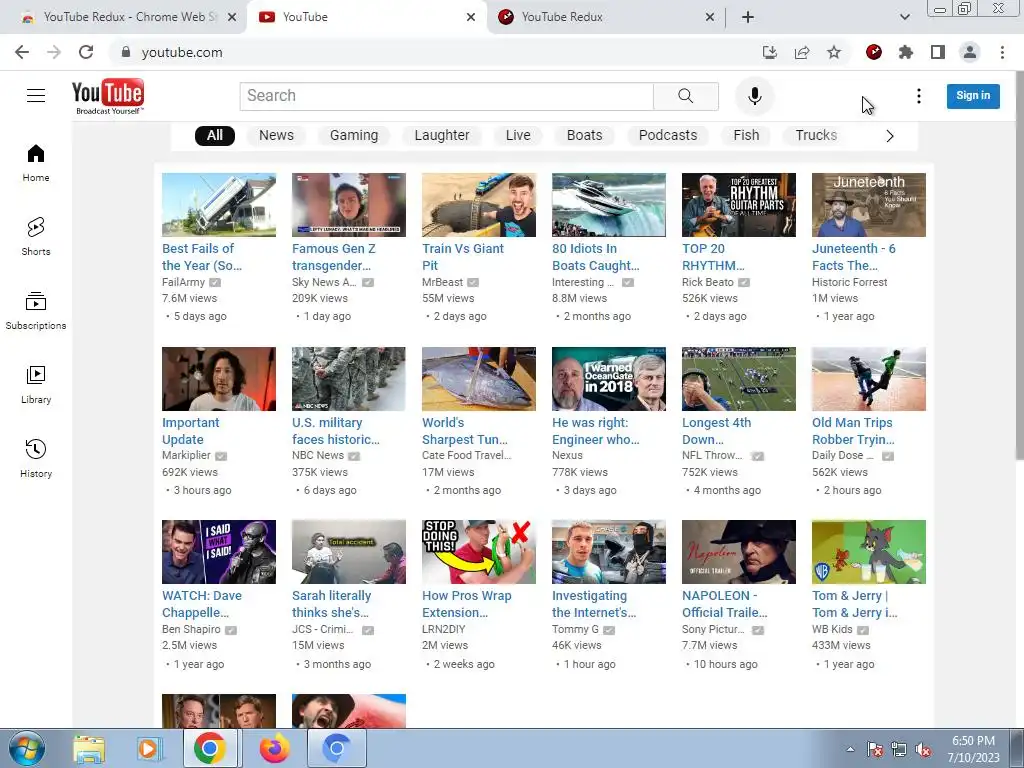
Task: Open the Tom & Jerry thumbnail
Action: click(x=869, y=552)
